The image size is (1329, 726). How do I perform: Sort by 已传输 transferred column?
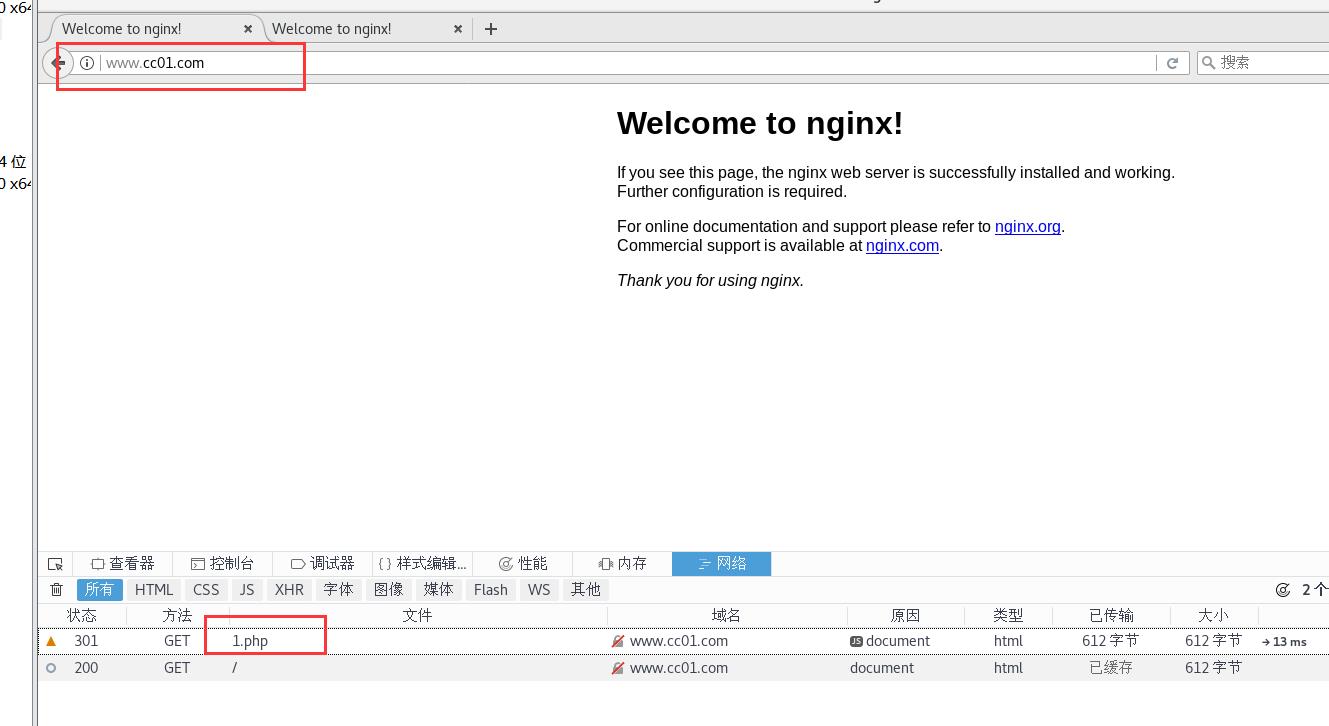point(1111,616)
